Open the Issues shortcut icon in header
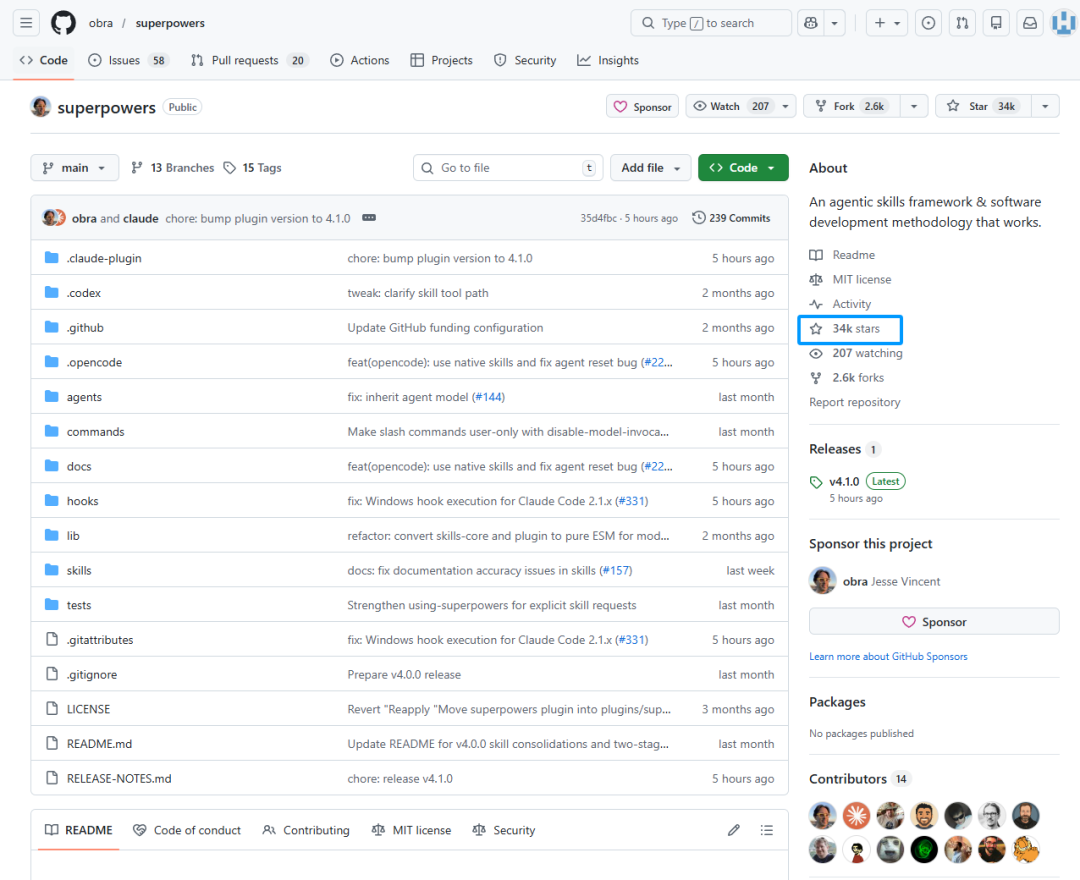Viewport: 1080px width, 880px height. tap(929, 23)
